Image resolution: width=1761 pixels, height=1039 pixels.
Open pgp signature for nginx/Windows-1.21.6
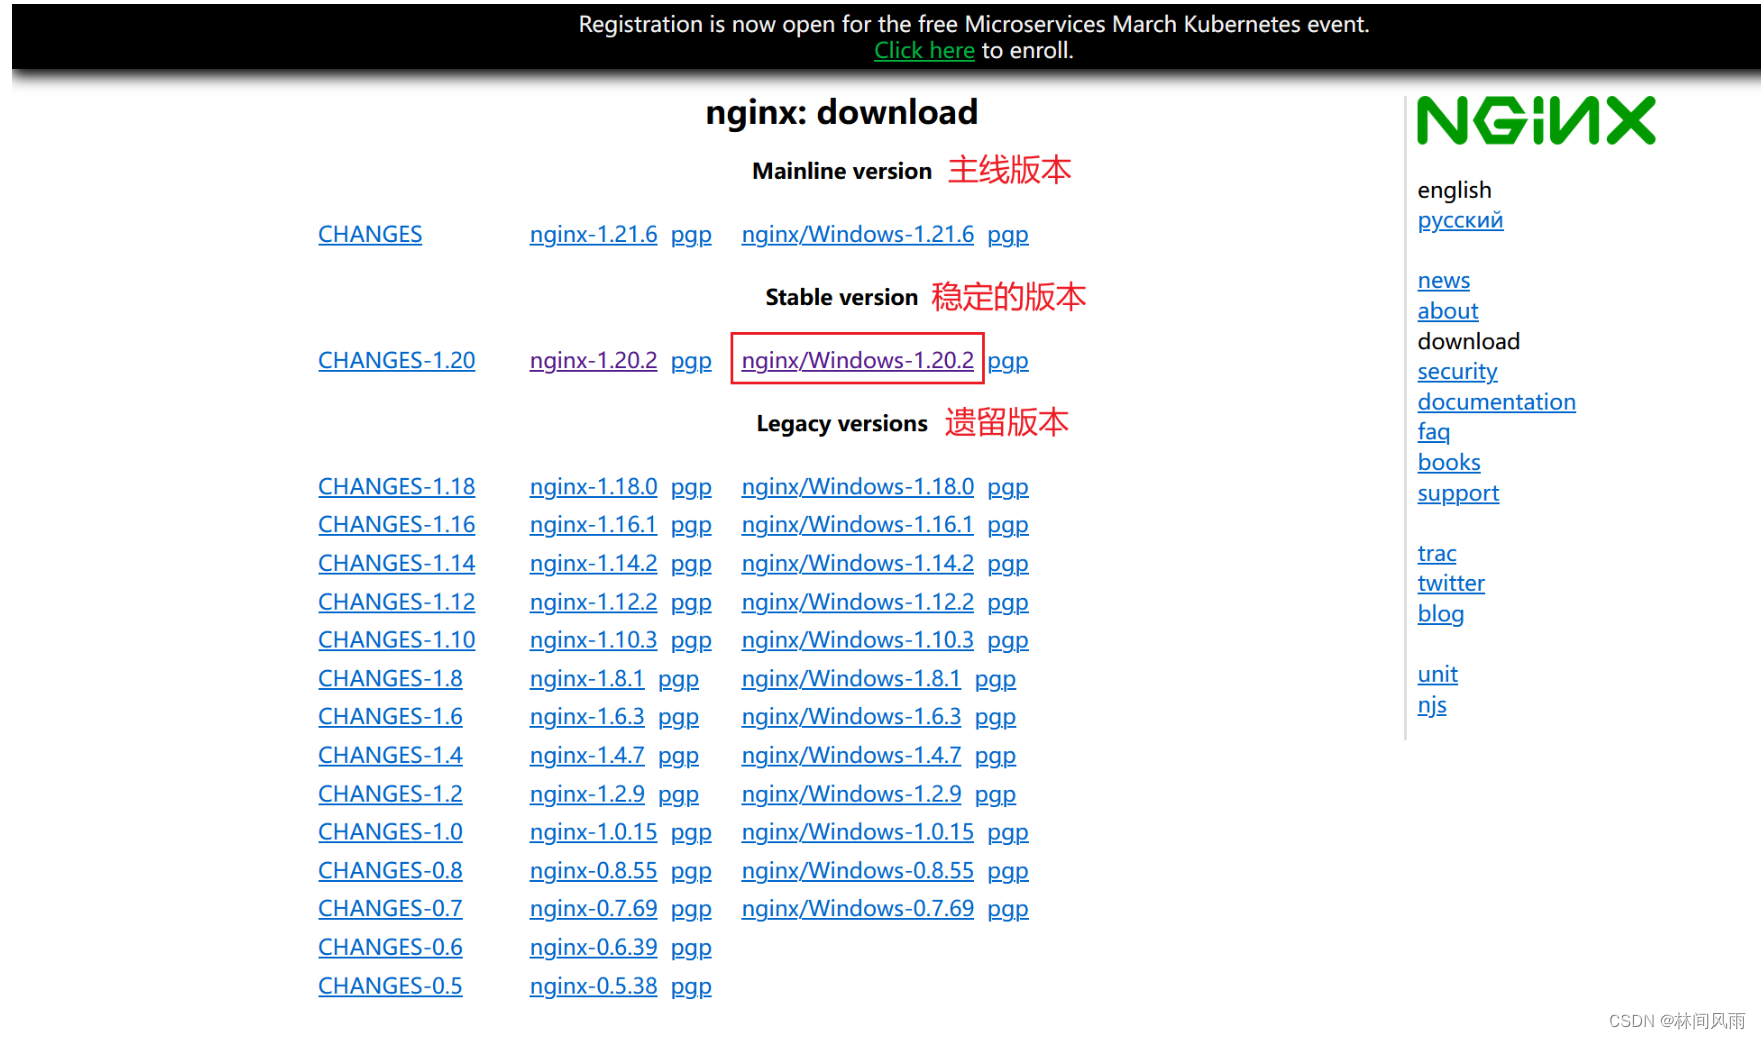tap(1008, 234)
